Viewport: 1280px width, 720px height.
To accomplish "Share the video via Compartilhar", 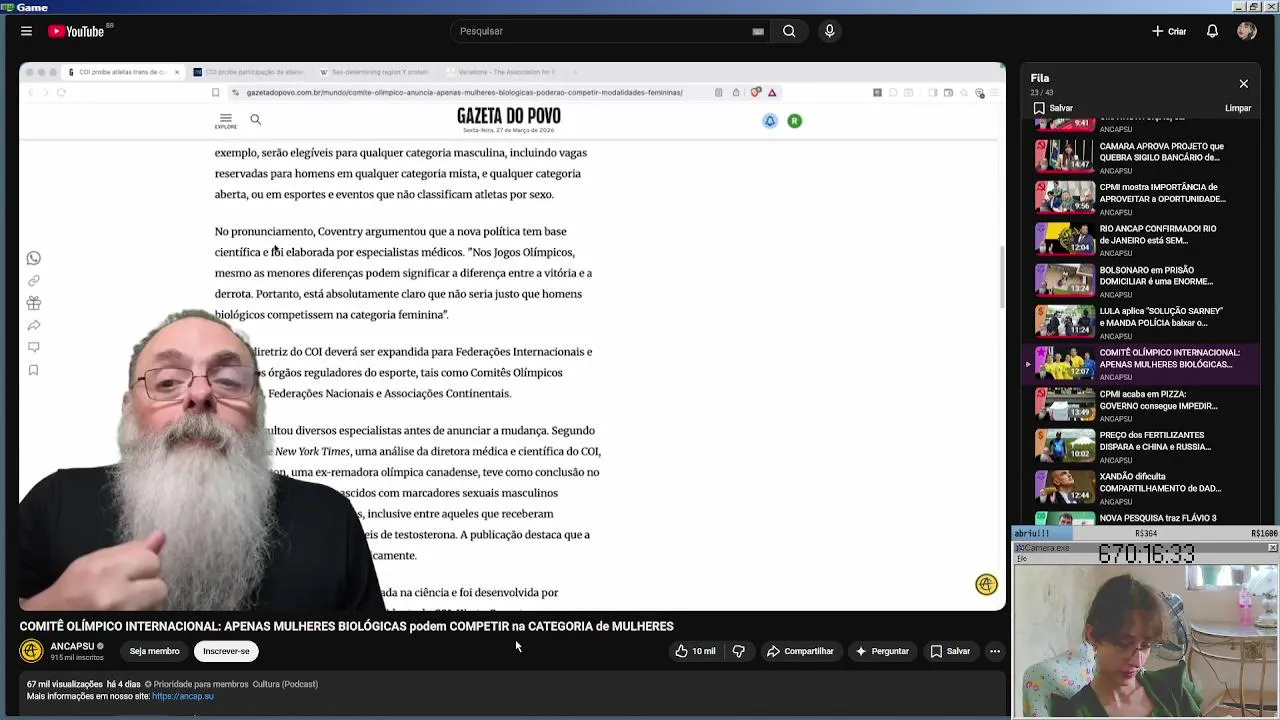I will (x=800, y=651).
